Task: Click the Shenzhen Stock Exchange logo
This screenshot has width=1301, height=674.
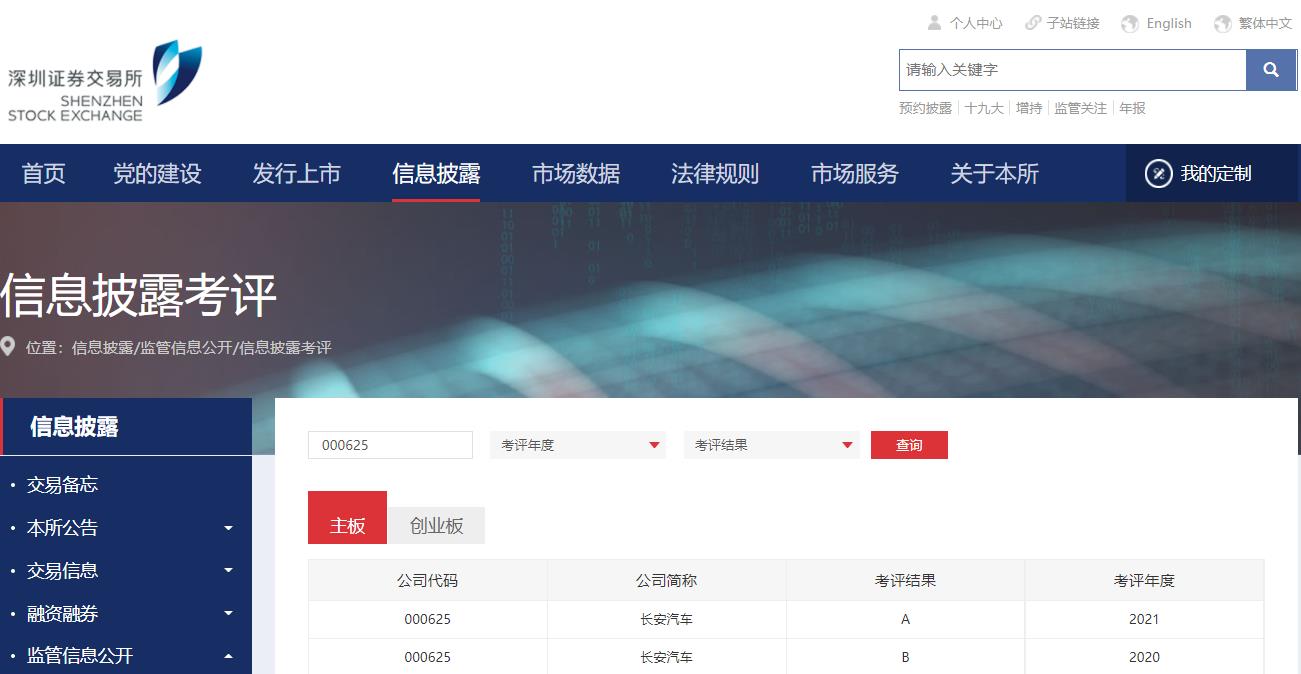Action: coord(104,82)
